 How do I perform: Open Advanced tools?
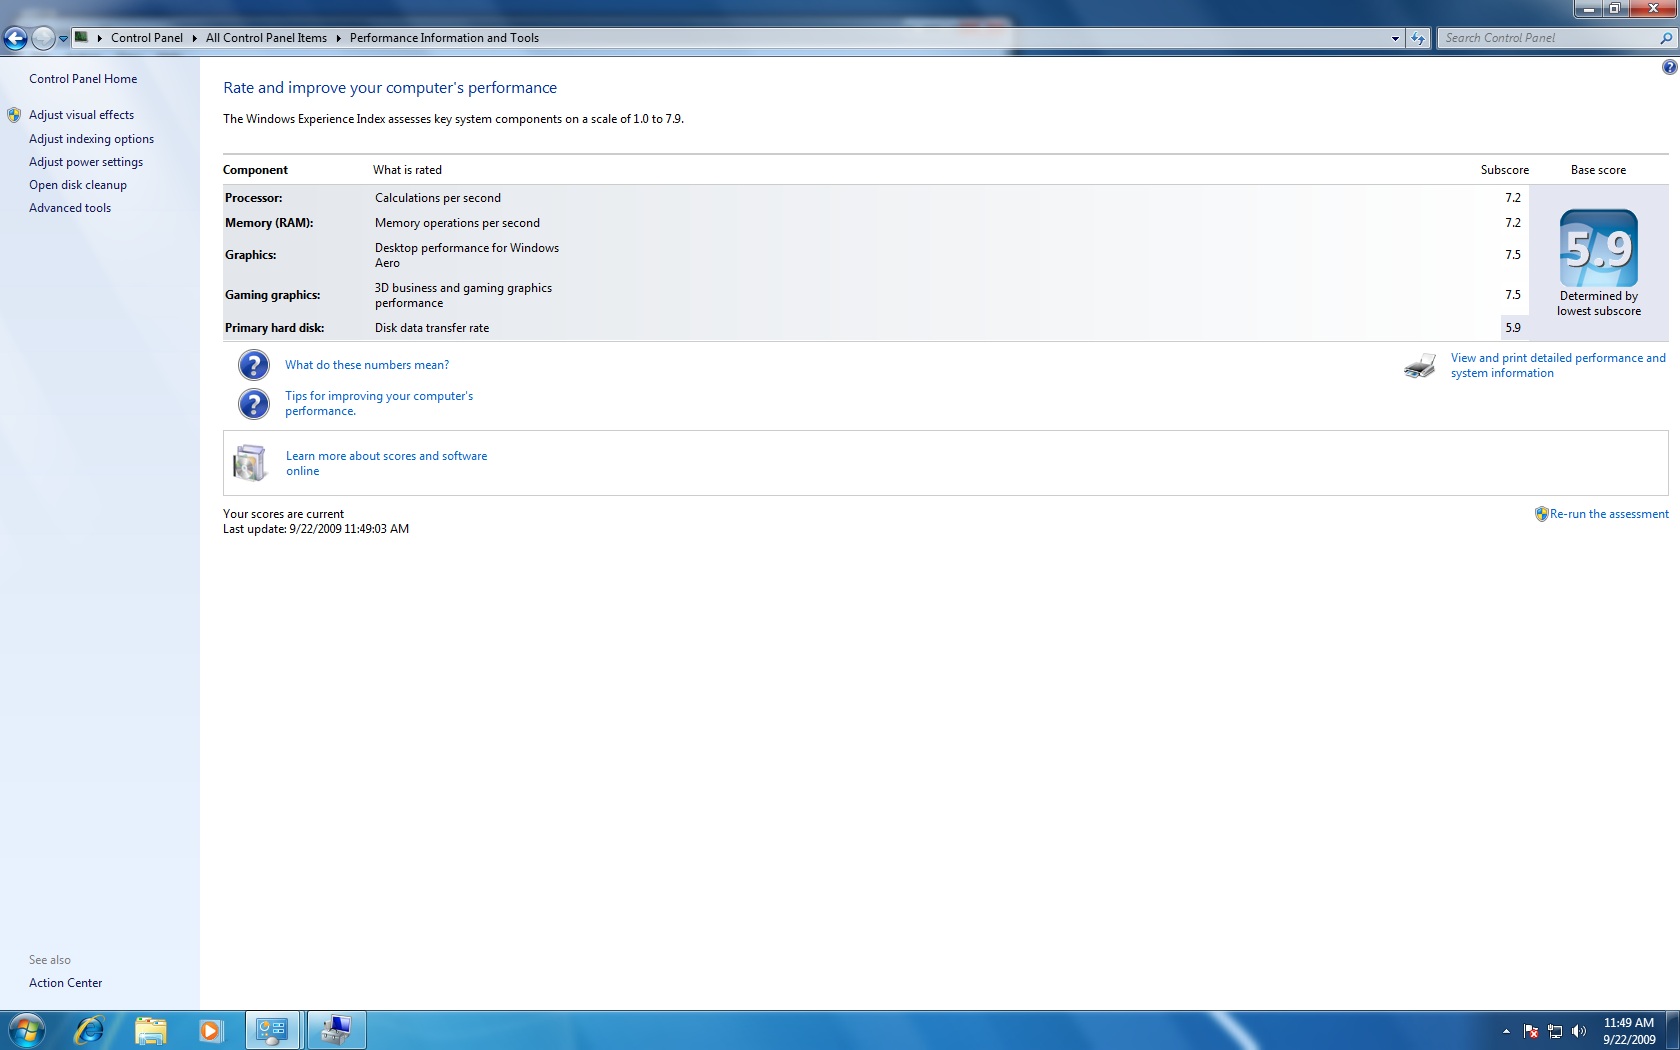[x=70, y=208]
